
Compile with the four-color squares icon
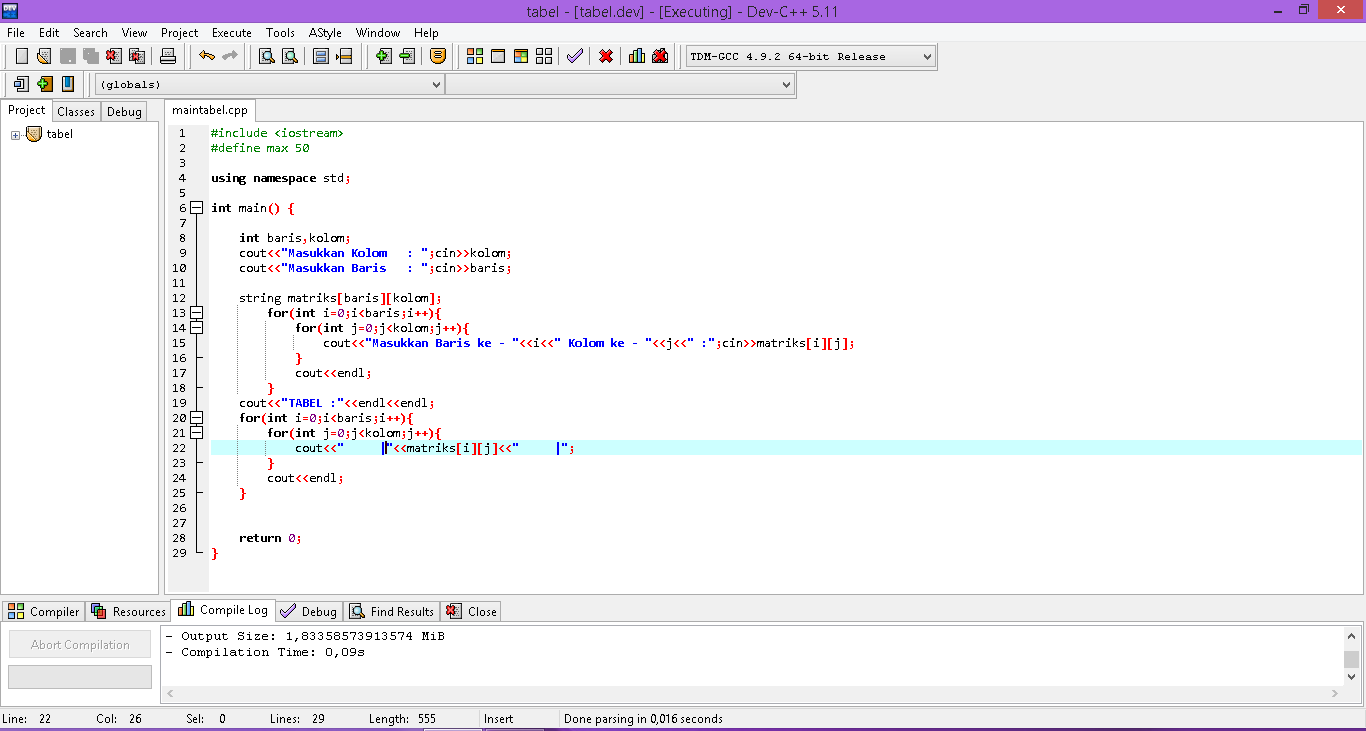tap(475, 56)
